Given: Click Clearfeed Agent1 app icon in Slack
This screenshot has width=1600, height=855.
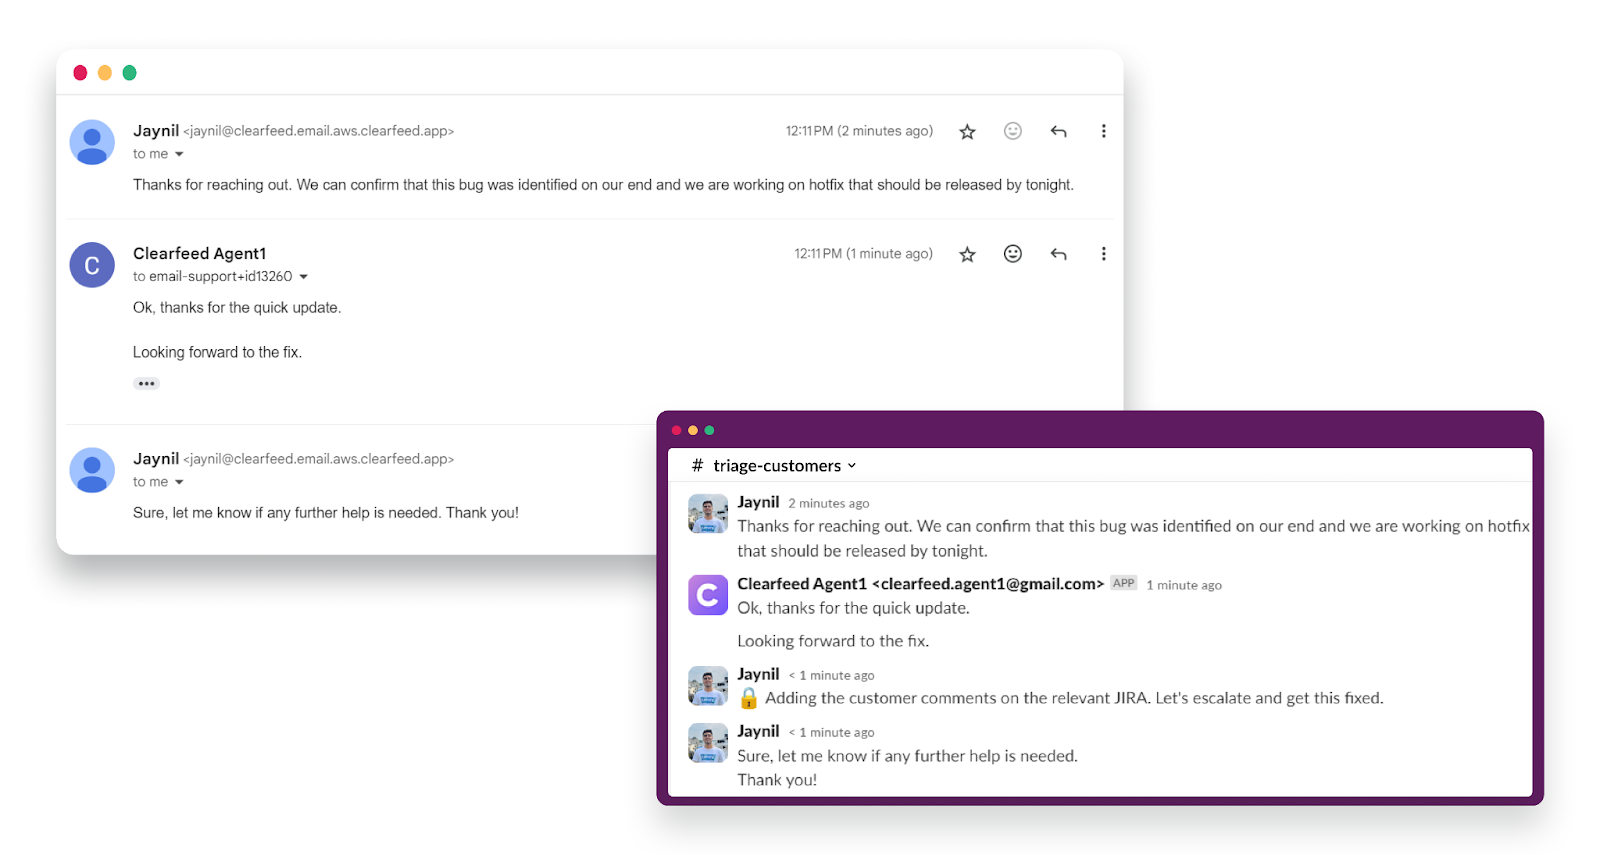Looking at the screenshot, I should 708,595.
